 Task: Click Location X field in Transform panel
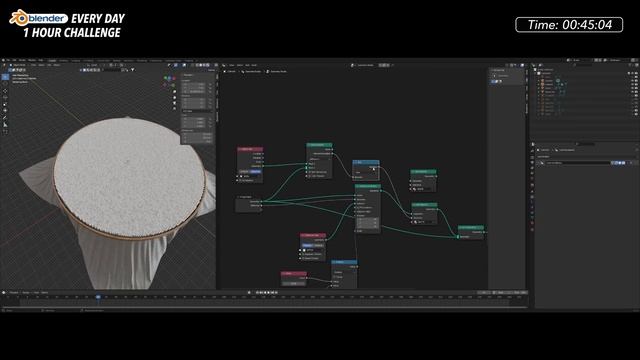[195, 84]
